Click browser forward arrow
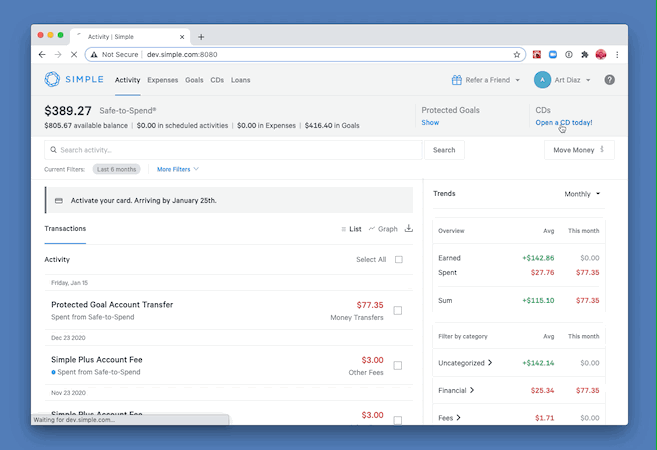This screenshot has height=450, width=657. pos(58,54)
